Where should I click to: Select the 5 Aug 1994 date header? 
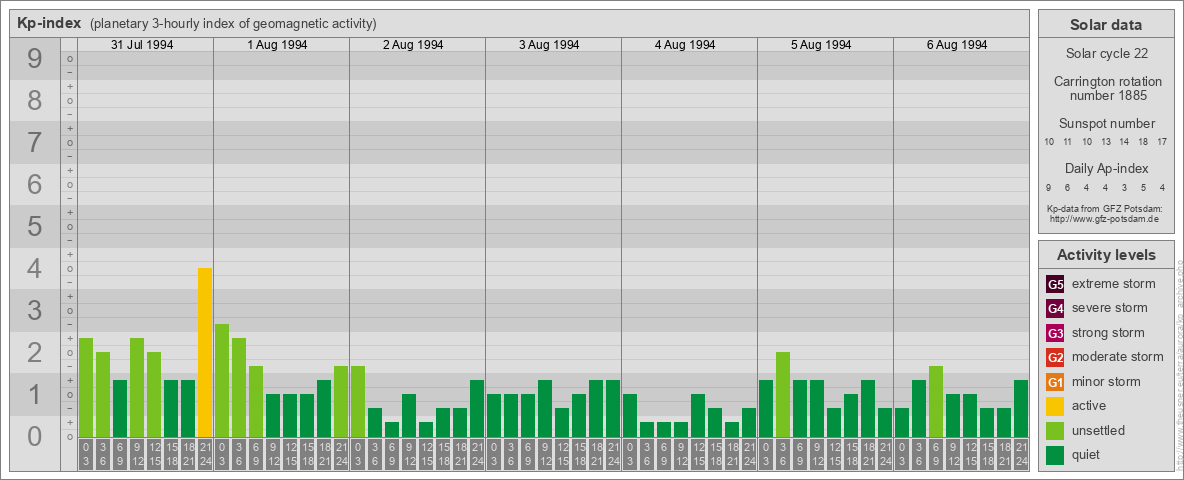[x=821, y=45]
